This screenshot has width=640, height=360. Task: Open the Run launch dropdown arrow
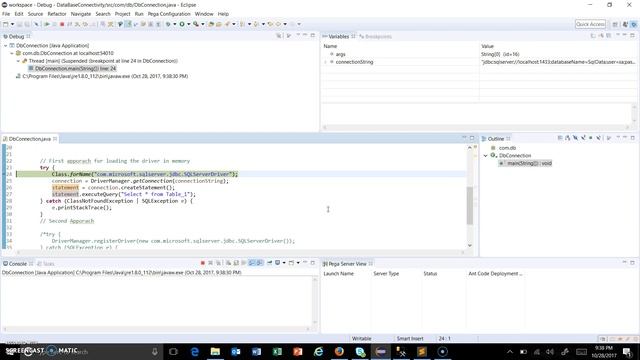(x=189, y=24)
